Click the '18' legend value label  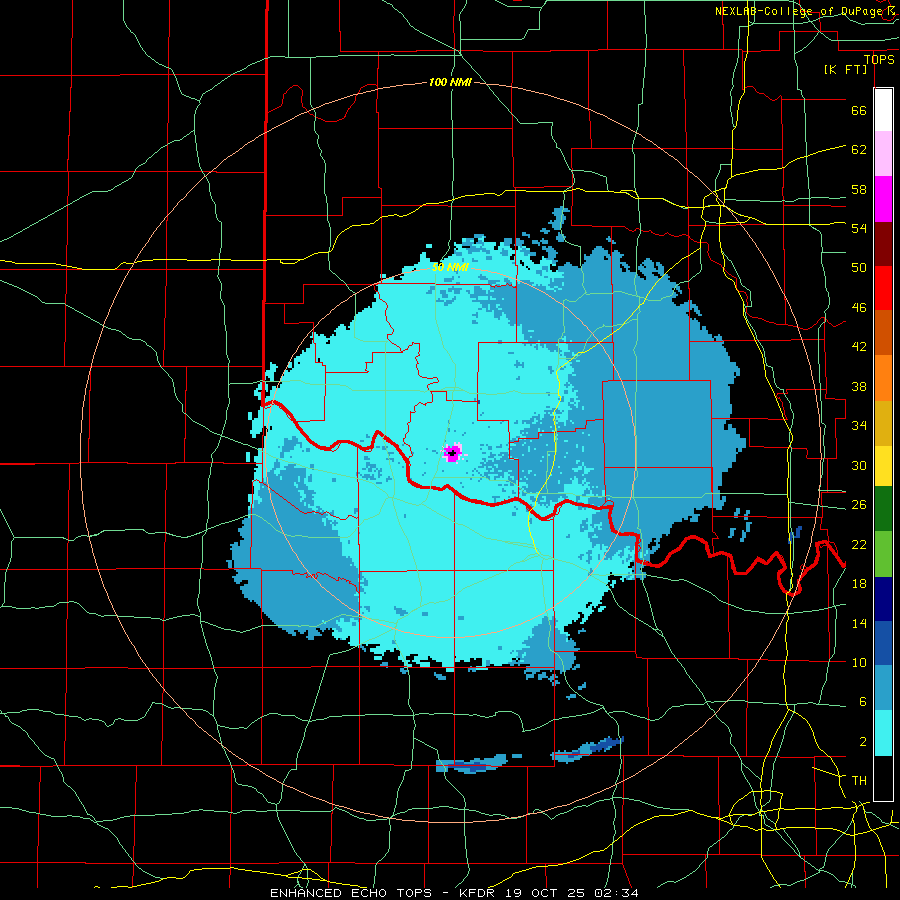859,584
